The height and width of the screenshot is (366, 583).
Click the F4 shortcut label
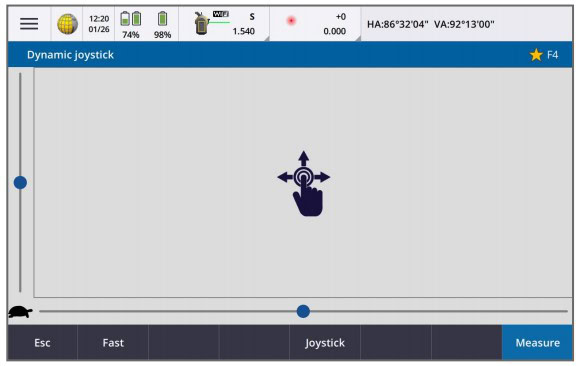(553, 55)
